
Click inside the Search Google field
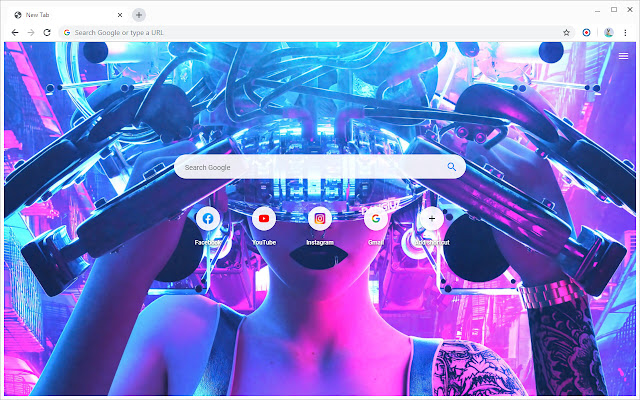click(x=320, y=167)
